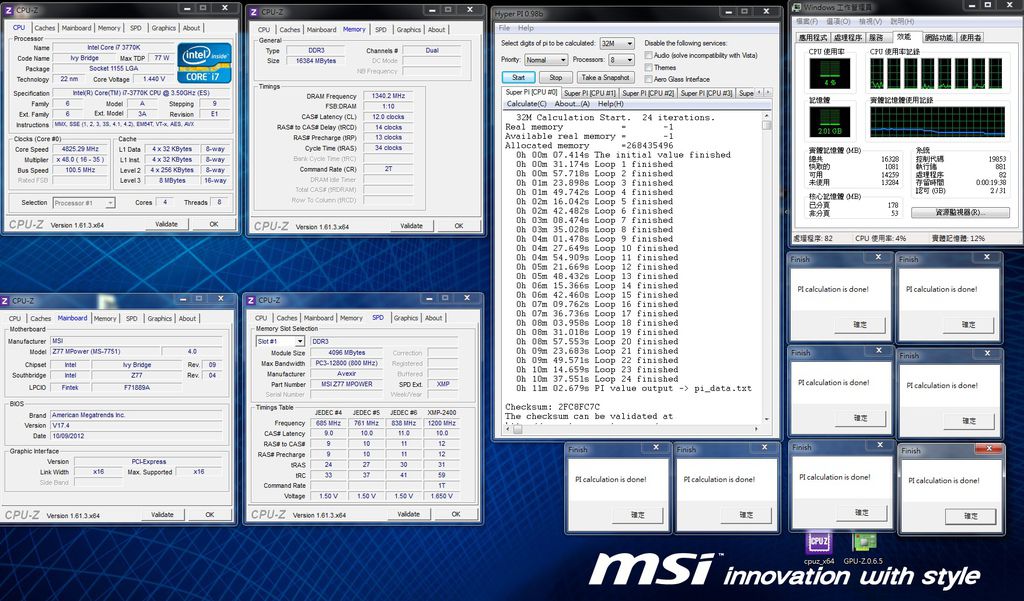Click the Intel Core i7 logo in CPU-Z
Image resolution: width=1024 pixels, height=601 pixels.
pos(204,63)
